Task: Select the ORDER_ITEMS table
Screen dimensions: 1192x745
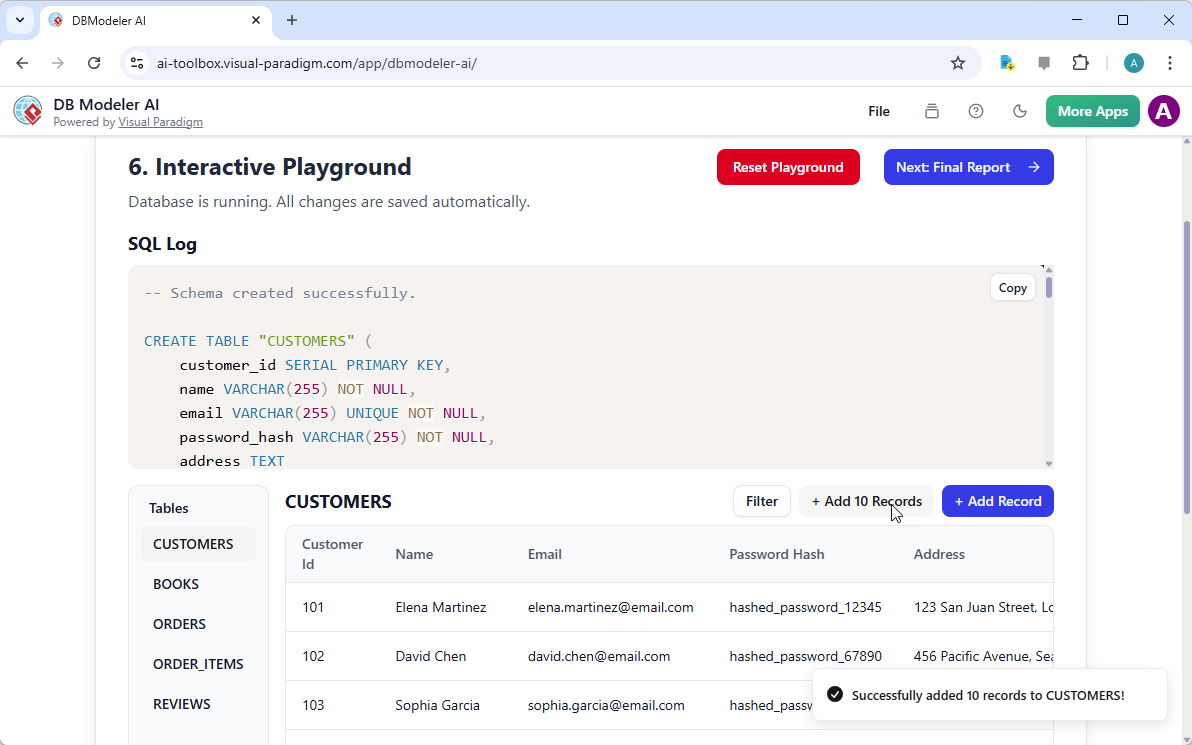Action: 198,663
